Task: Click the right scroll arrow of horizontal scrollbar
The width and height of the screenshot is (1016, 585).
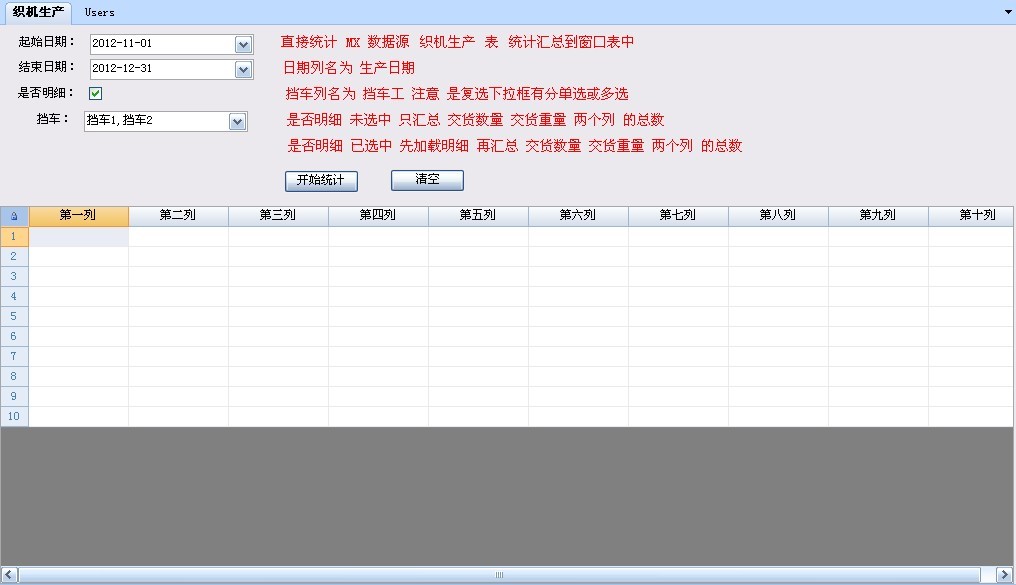Action: tap(1004, 575)
